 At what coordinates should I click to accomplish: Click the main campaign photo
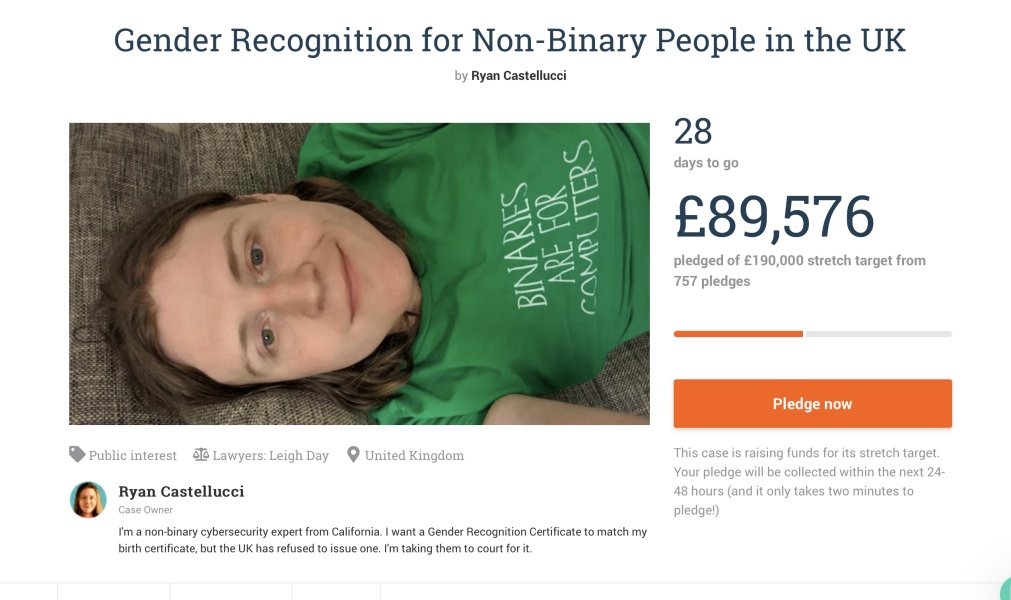coord(359,273)
